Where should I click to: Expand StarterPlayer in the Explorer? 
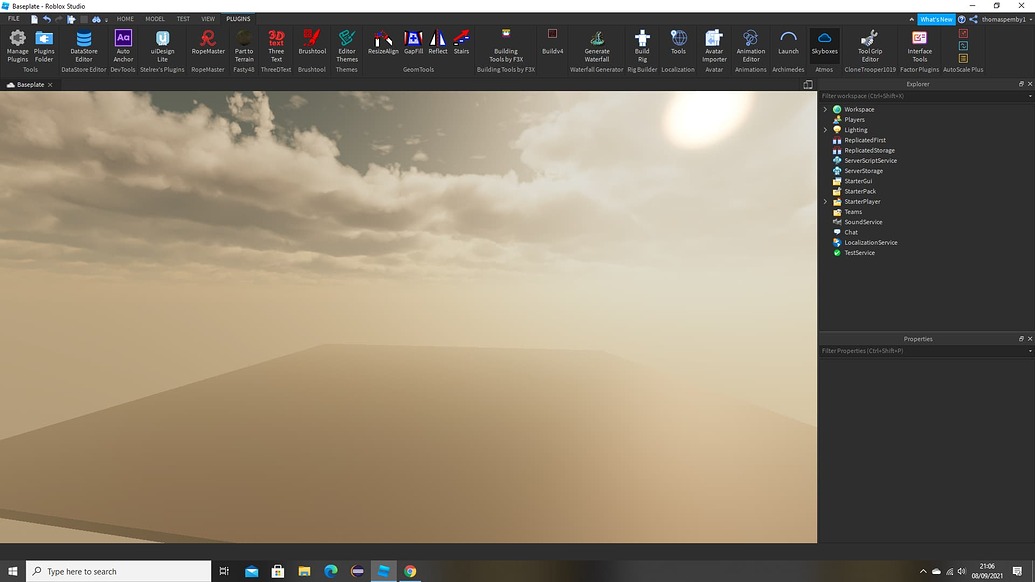(x=825, y=201)
